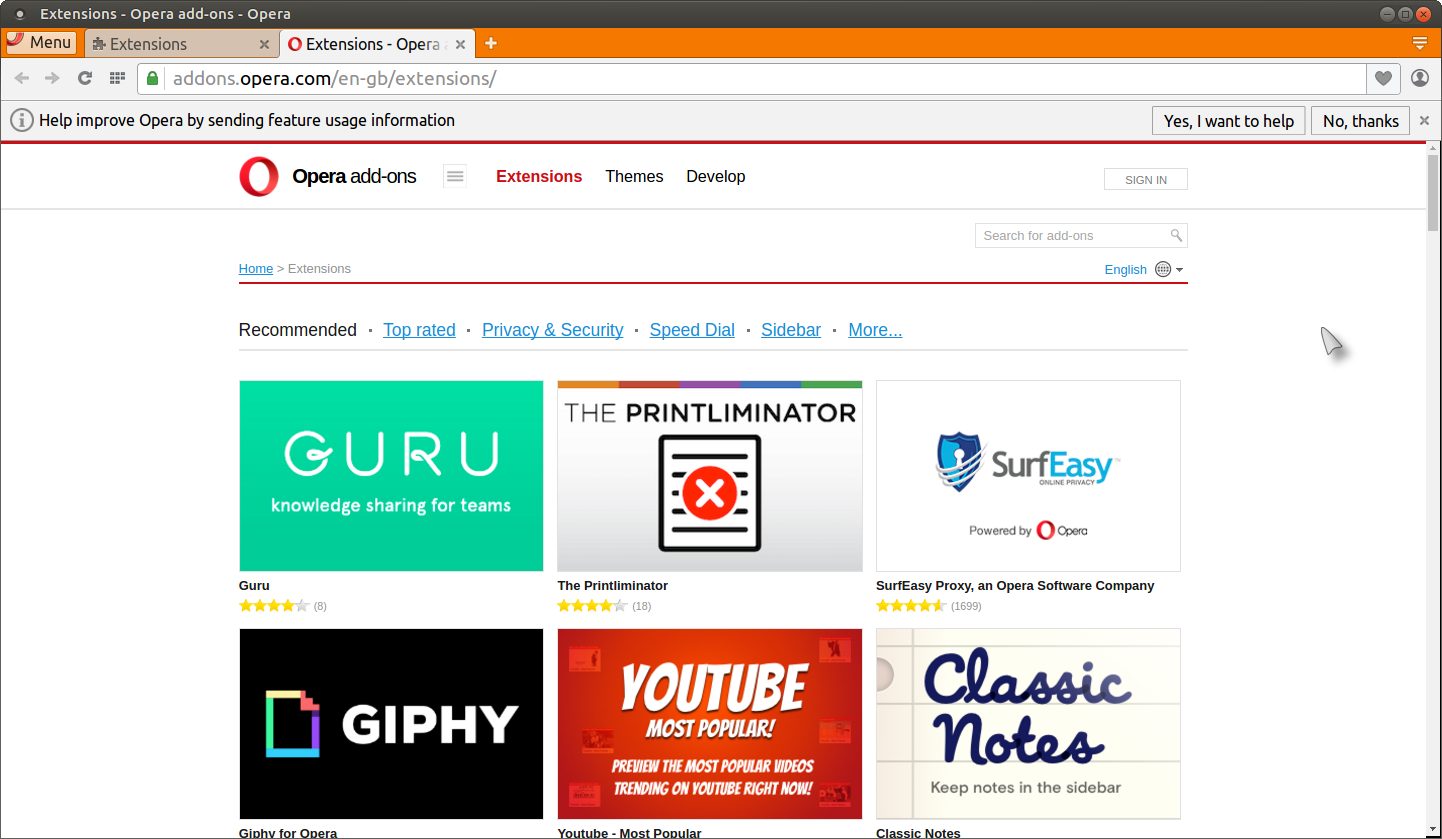Viewport: 1442px width, 839px height.
Task: Open the tab menu icon on orange bar
Action: coord(1419,43)
